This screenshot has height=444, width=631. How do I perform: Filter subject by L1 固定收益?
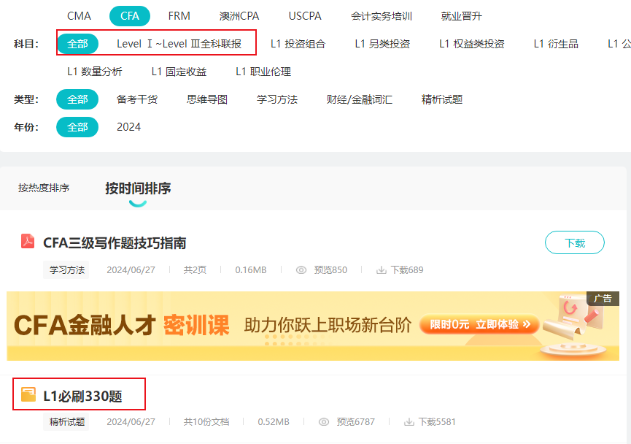[179, 71]
